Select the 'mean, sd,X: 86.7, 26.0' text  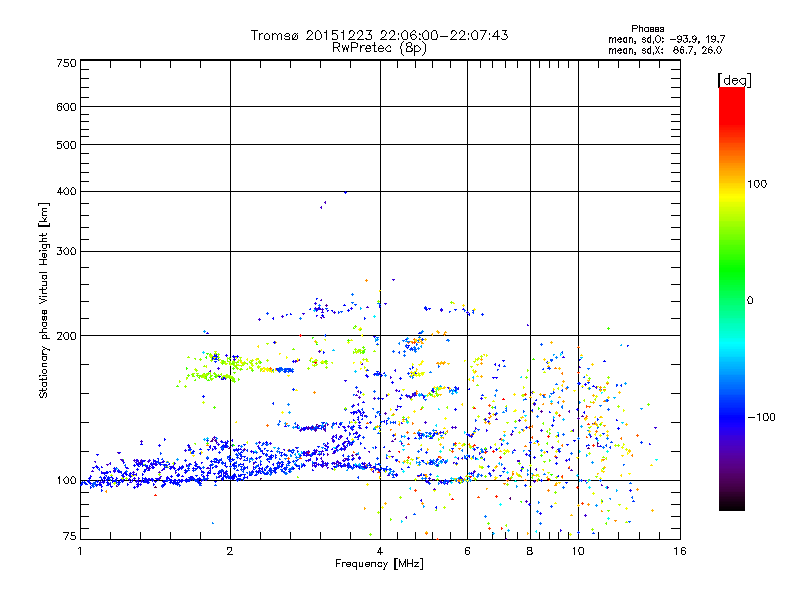665,50
